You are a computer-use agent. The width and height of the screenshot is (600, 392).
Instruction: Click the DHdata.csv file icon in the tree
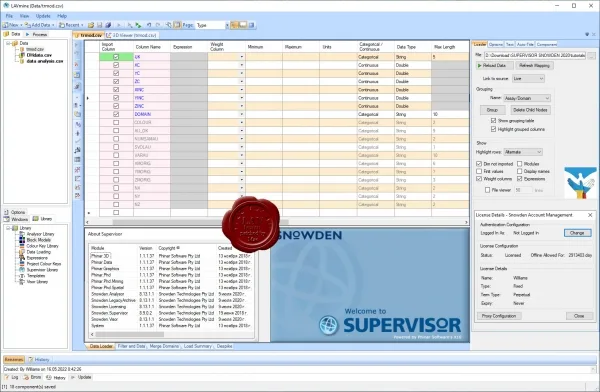point(22,55)
